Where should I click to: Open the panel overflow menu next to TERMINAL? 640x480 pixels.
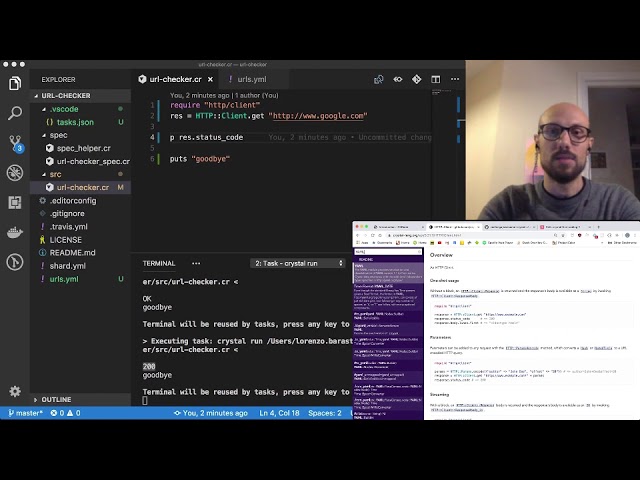pos(196,263)
